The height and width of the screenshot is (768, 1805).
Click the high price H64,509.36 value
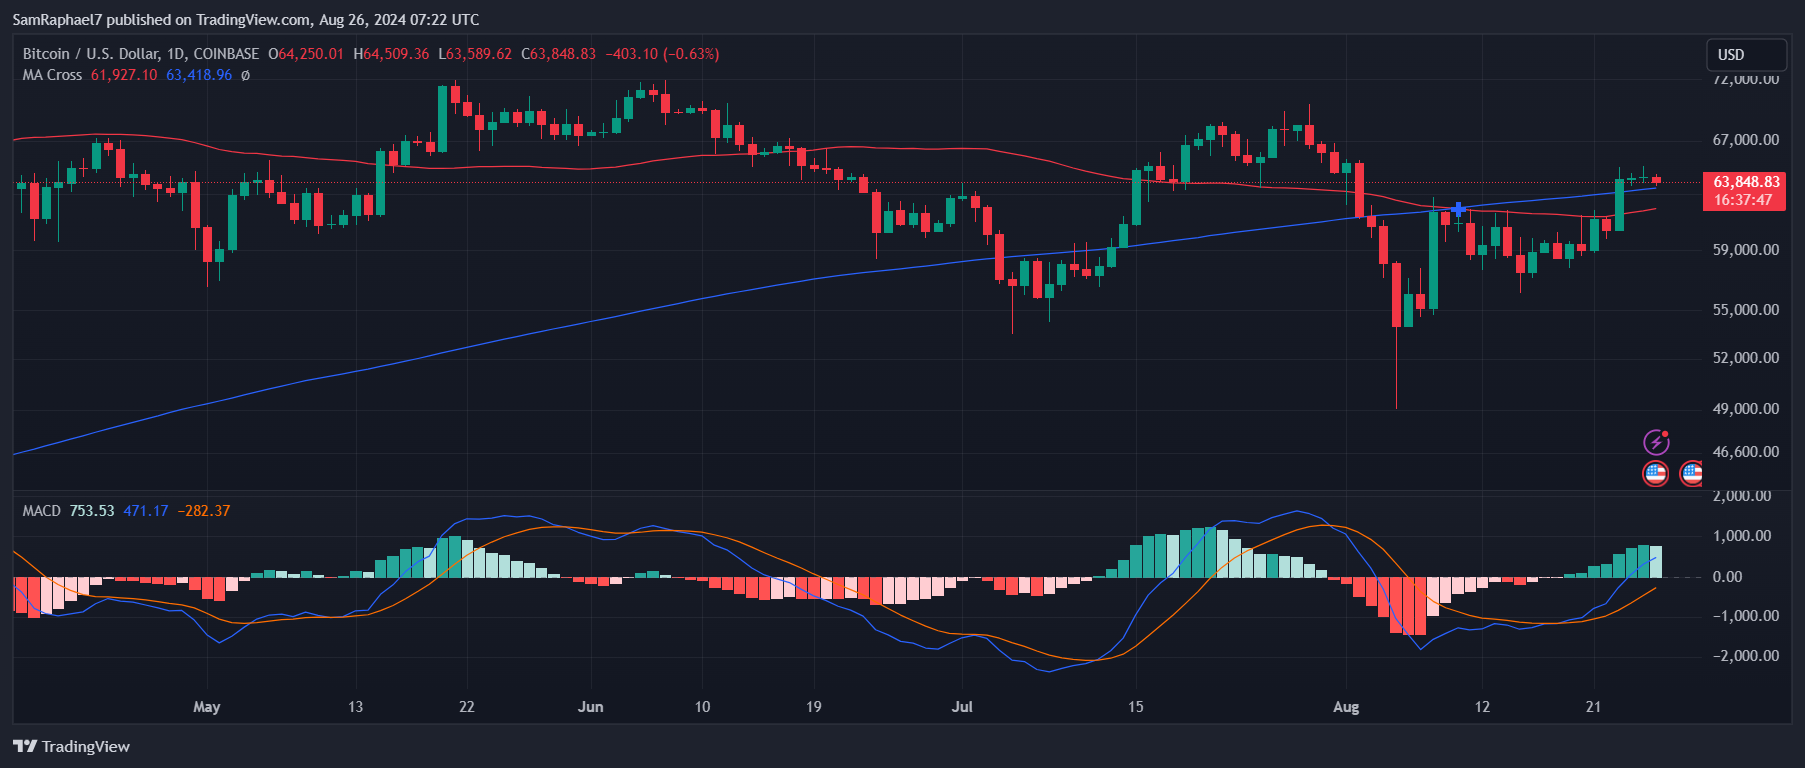(391, 54)
